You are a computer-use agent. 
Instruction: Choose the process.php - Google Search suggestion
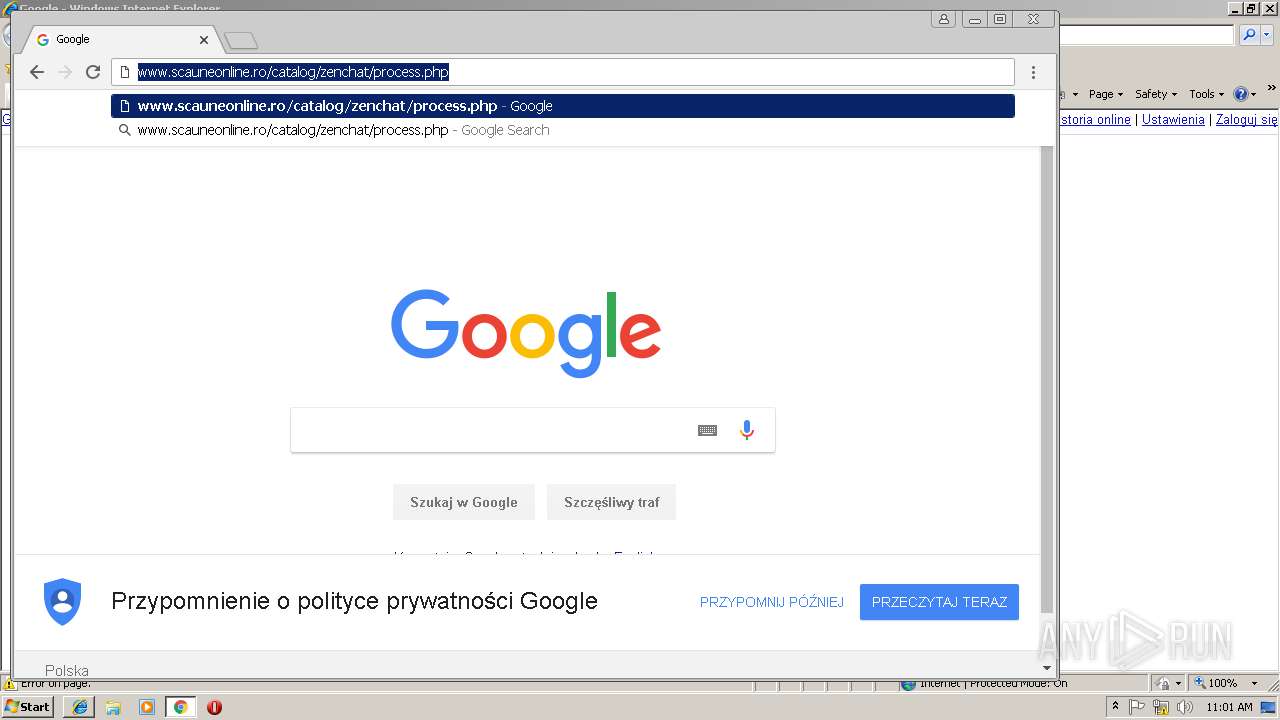[x=563, y=130]
